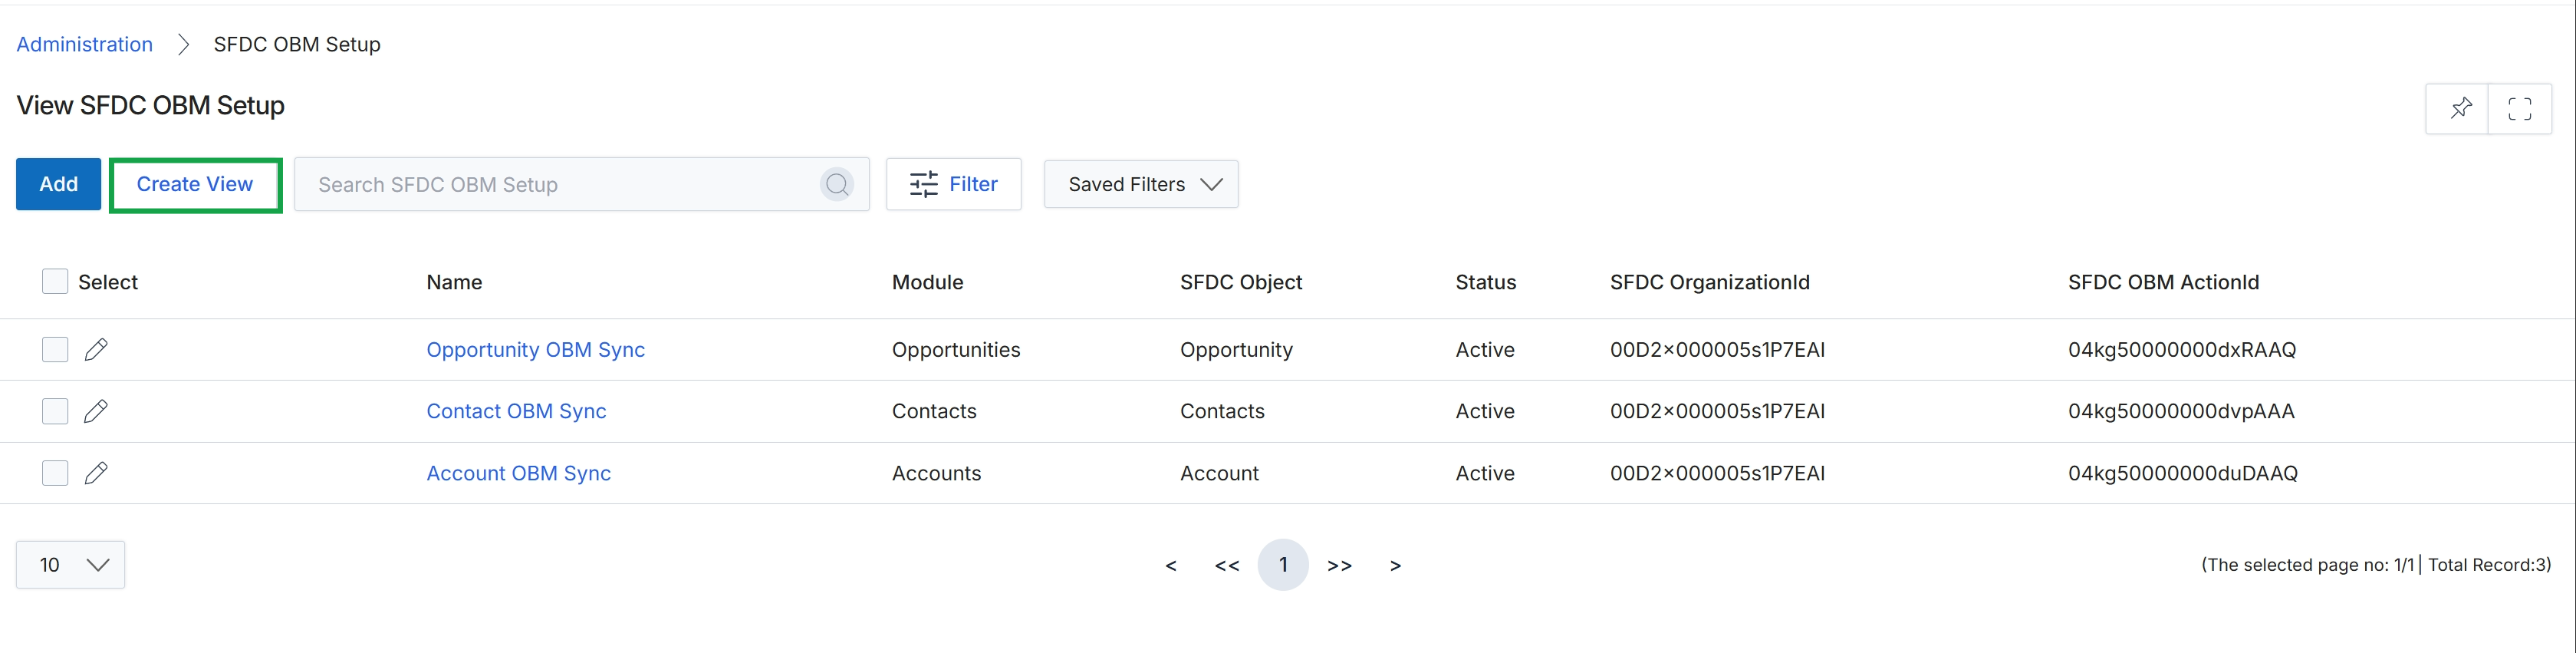Click the Name column header
The width and height of the screenshot is (2576, 653).
(x=454, y=282)
